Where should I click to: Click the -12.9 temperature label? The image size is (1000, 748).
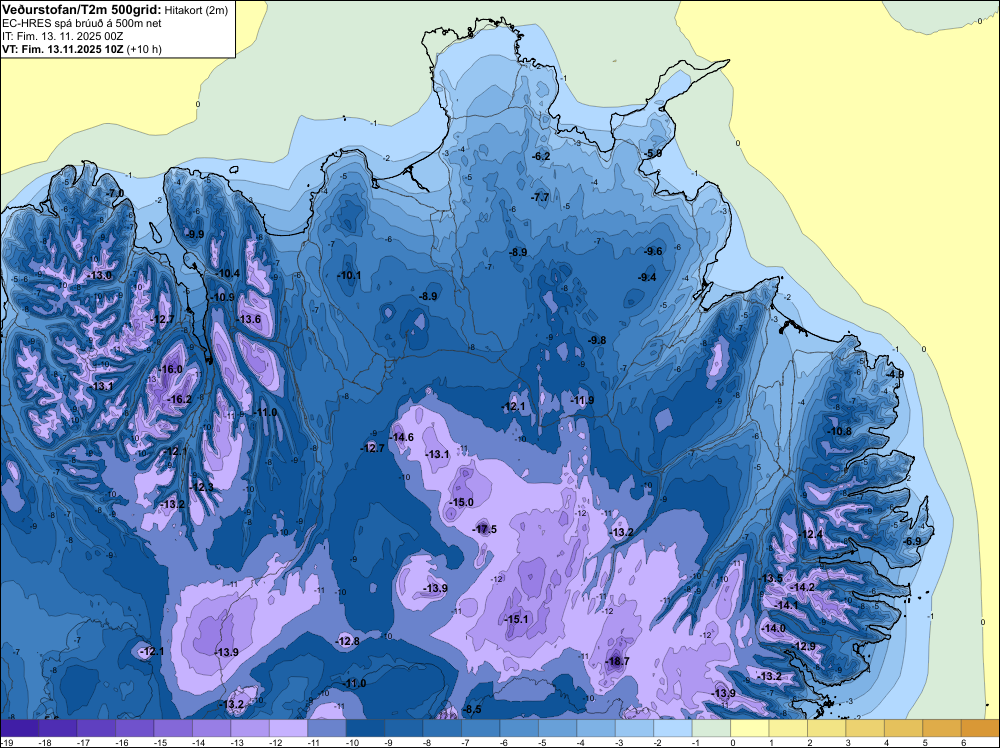pyautogui.click(x=804, y=647)
